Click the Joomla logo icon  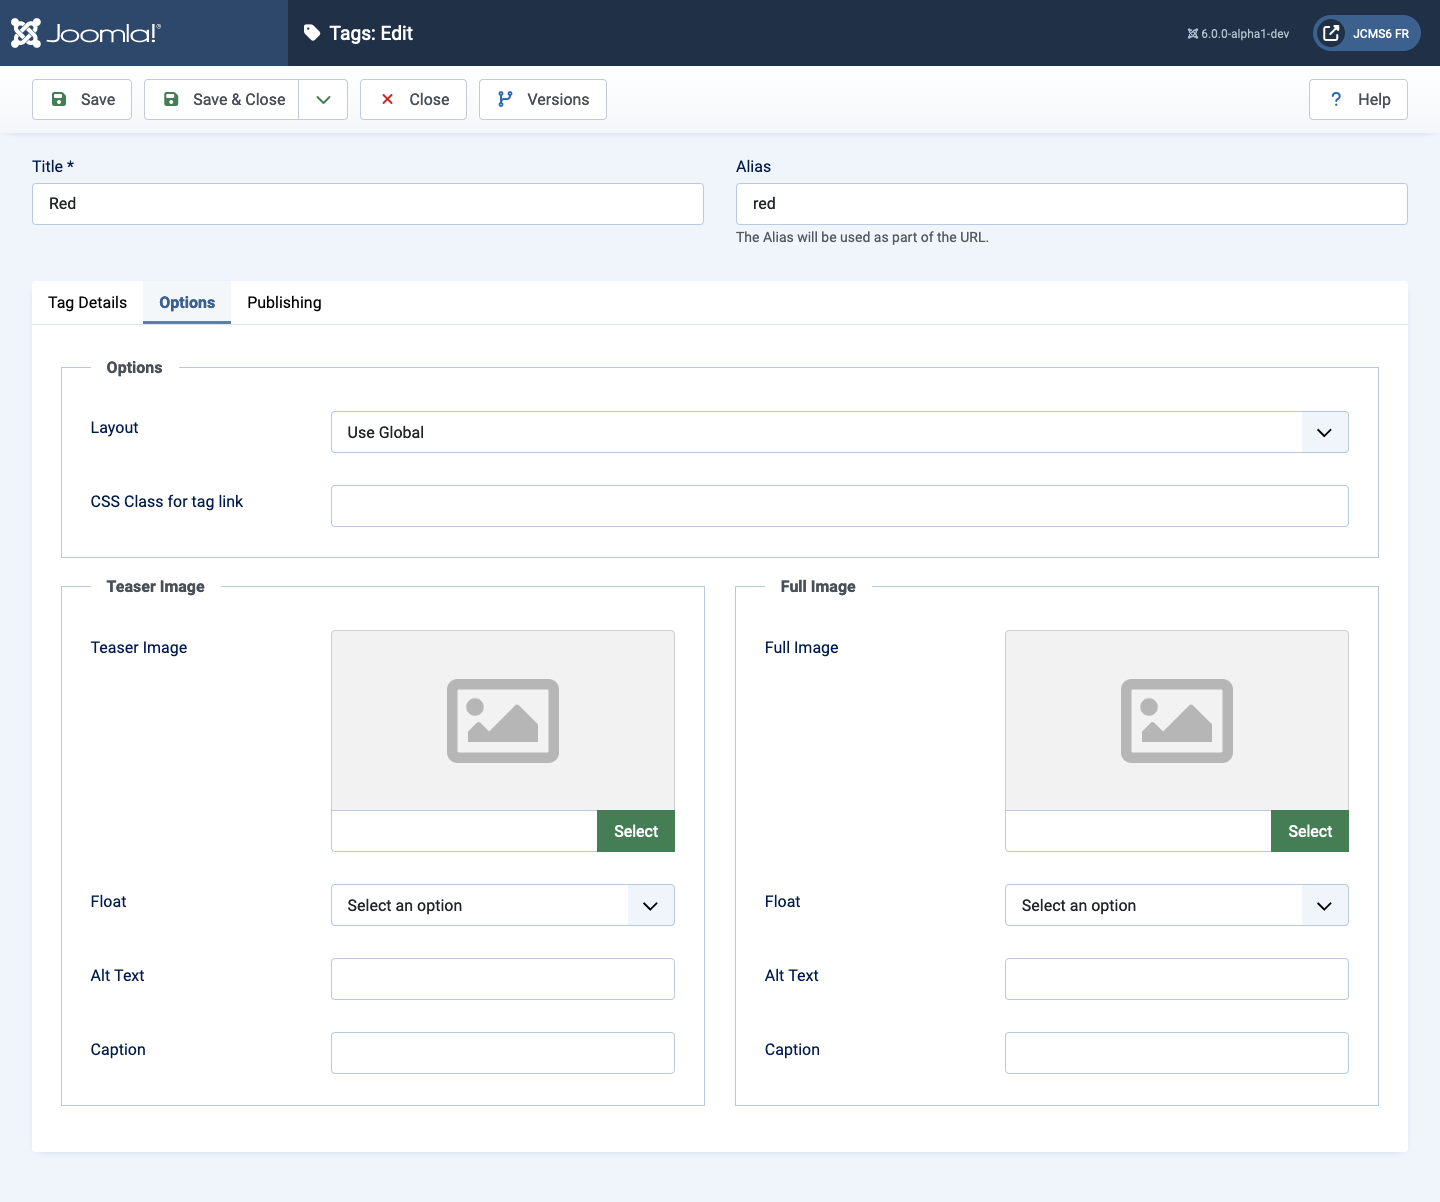click(26, 33)
